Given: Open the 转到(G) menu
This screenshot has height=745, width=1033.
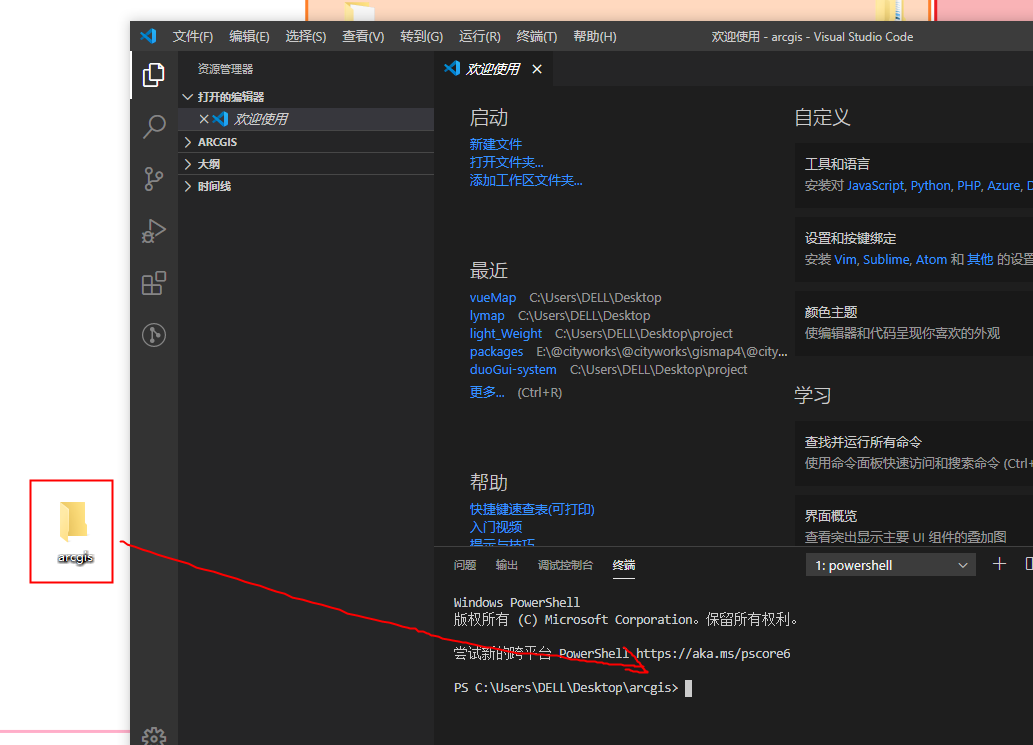Looking at the screenshot, I should (x=422, y=37).
